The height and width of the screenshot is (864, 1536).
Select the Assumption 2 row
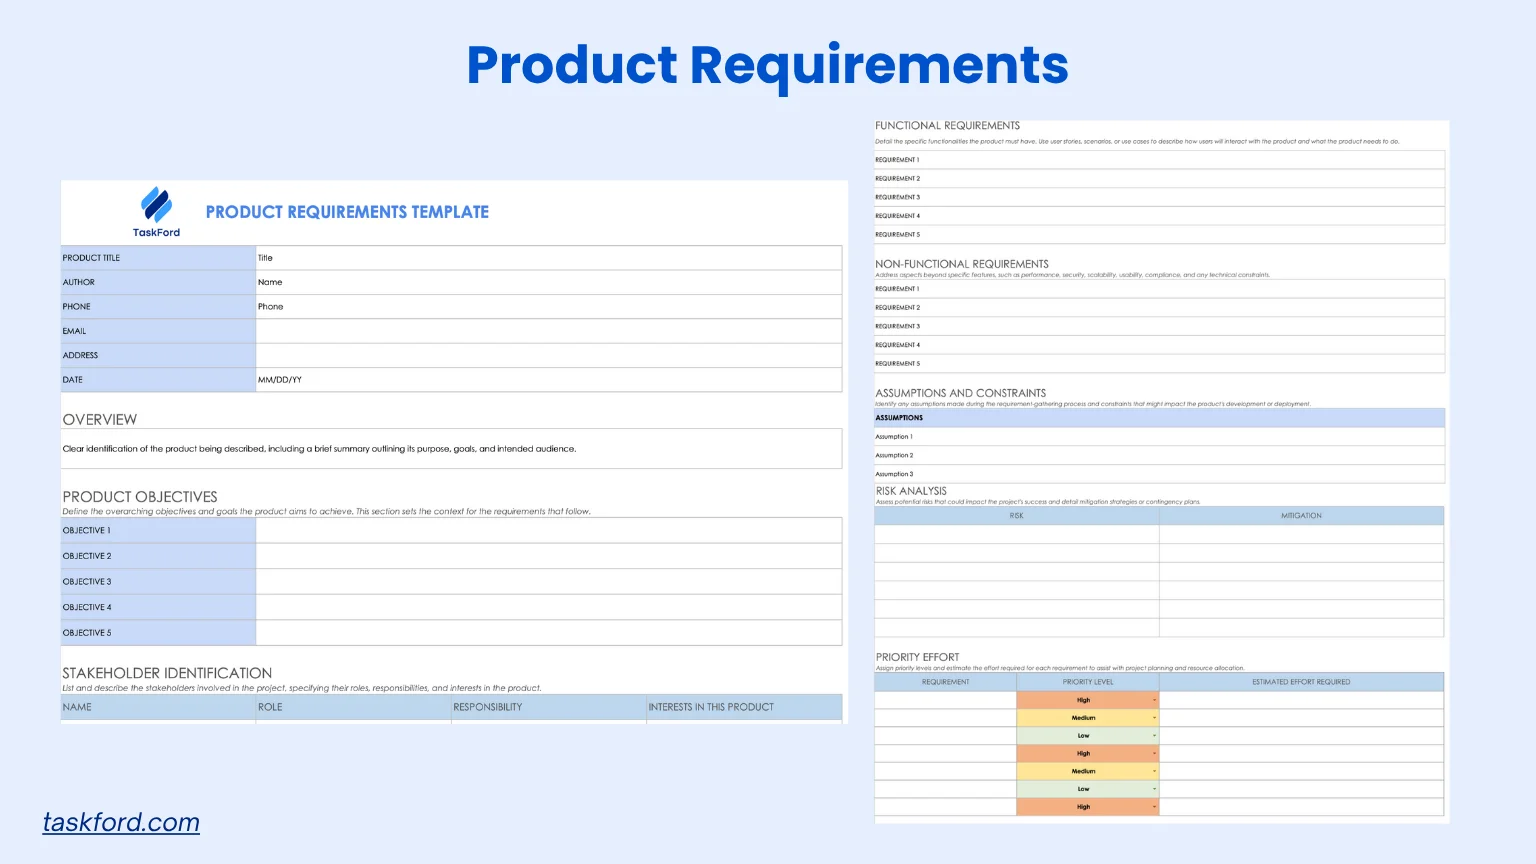(1159, 456)
